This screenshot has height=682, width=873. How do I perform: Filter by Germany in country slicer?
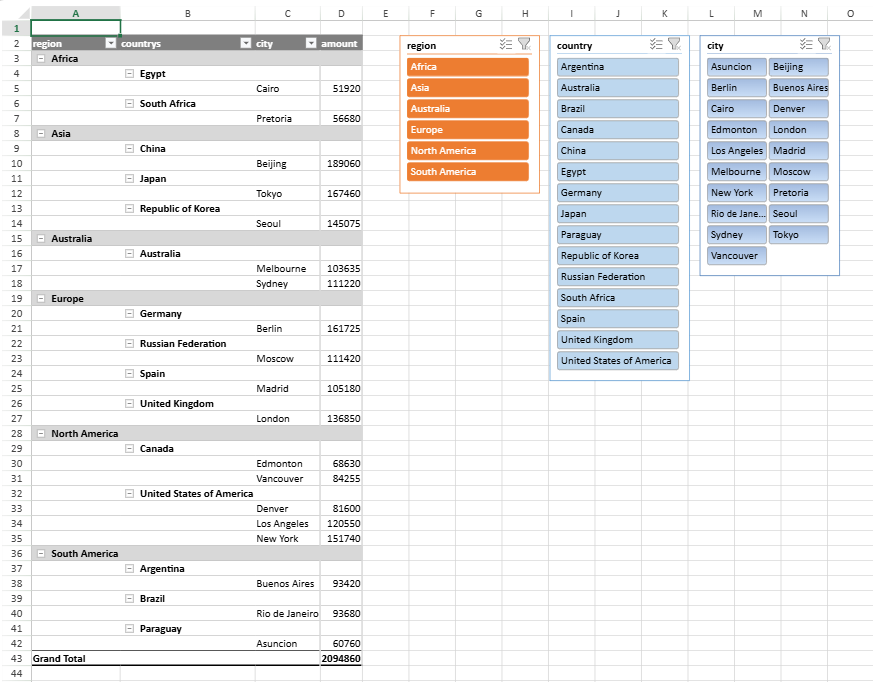[x=617, y=193]
